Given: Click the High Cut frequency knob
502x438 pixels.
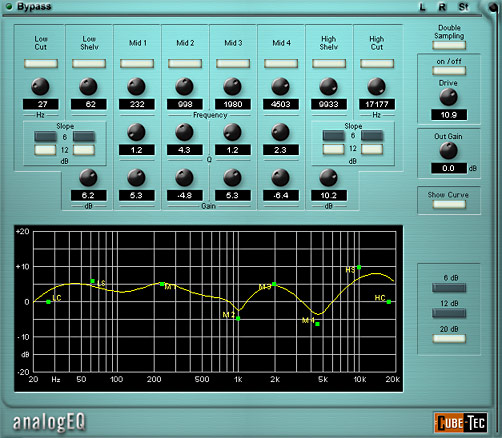Looking at the screenshot, I should 376,86.
